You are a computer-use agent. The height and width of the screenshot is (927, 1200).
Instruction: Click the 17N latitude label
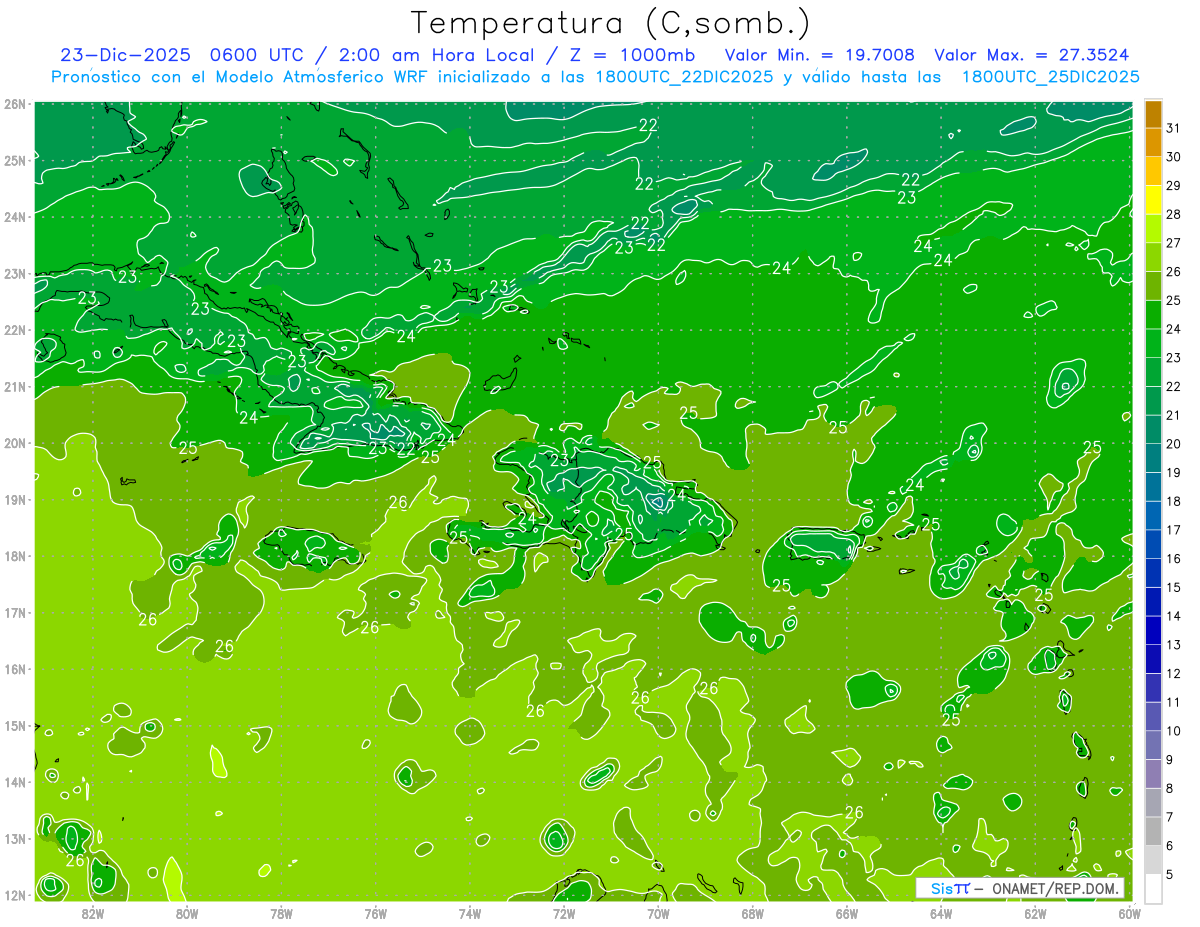(x=15, y=613)
